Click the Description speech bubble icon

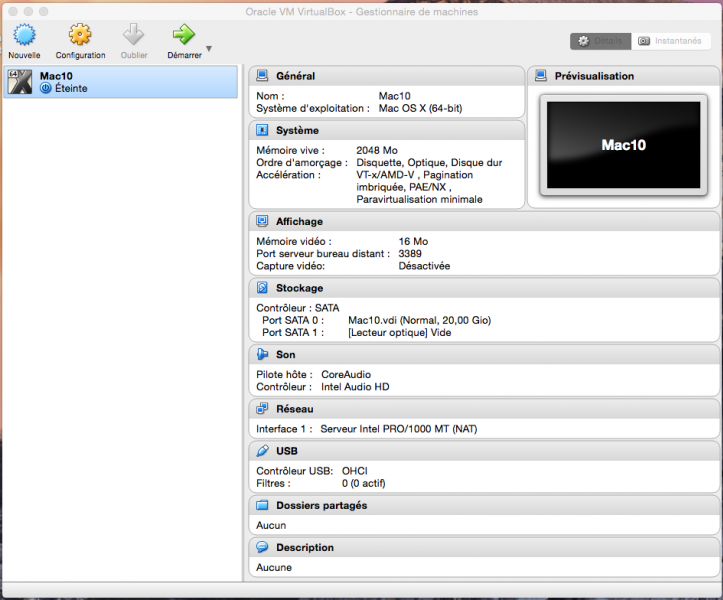(x=262, y=547)
